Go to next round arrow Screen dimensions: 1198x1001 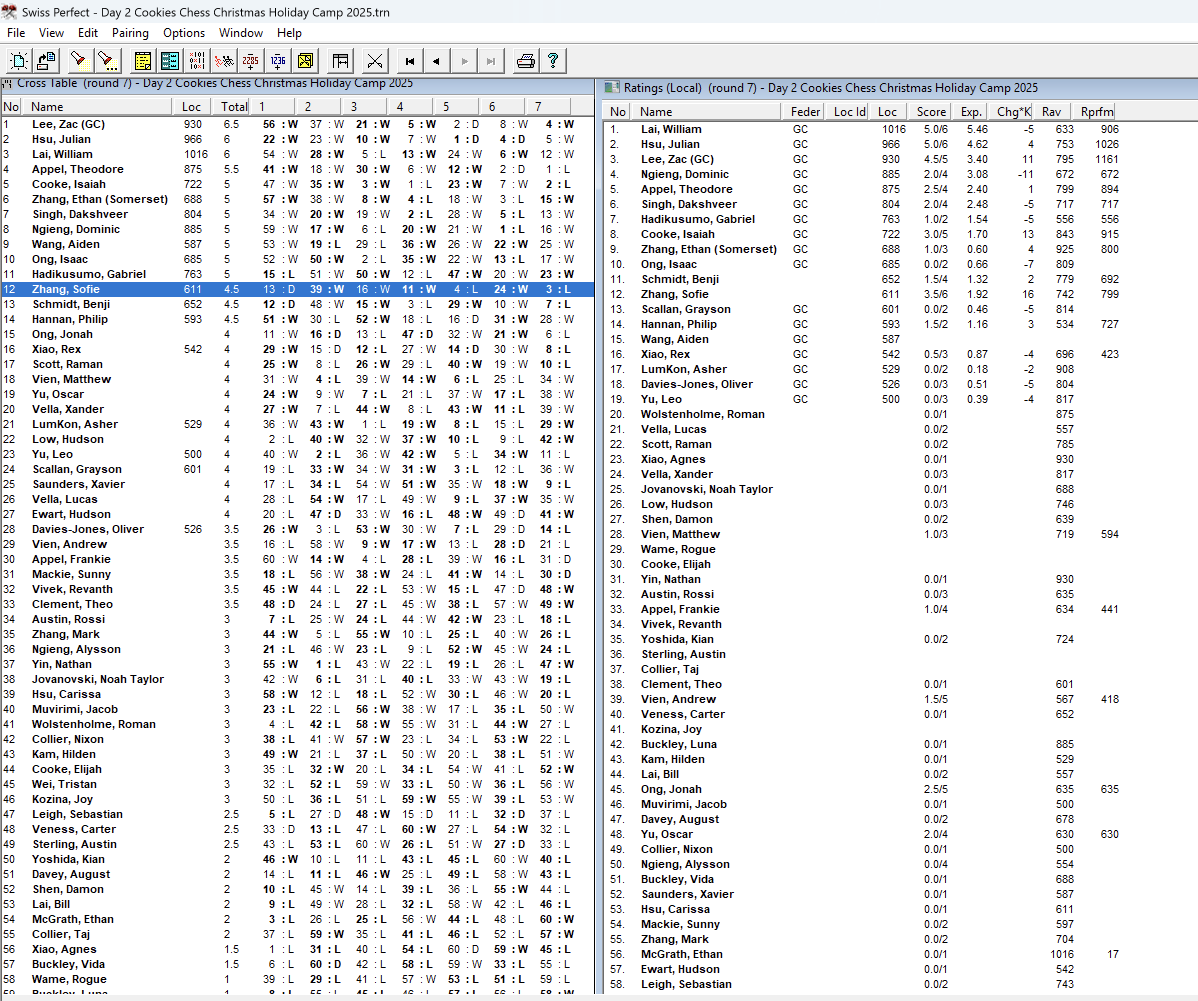(x=464, y=60)
